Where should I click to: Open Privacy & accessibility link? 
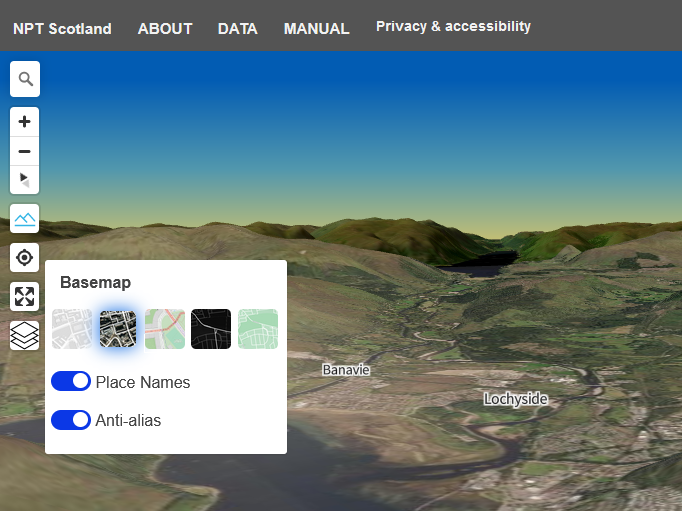pyautogui.click(x=453, y=27)
